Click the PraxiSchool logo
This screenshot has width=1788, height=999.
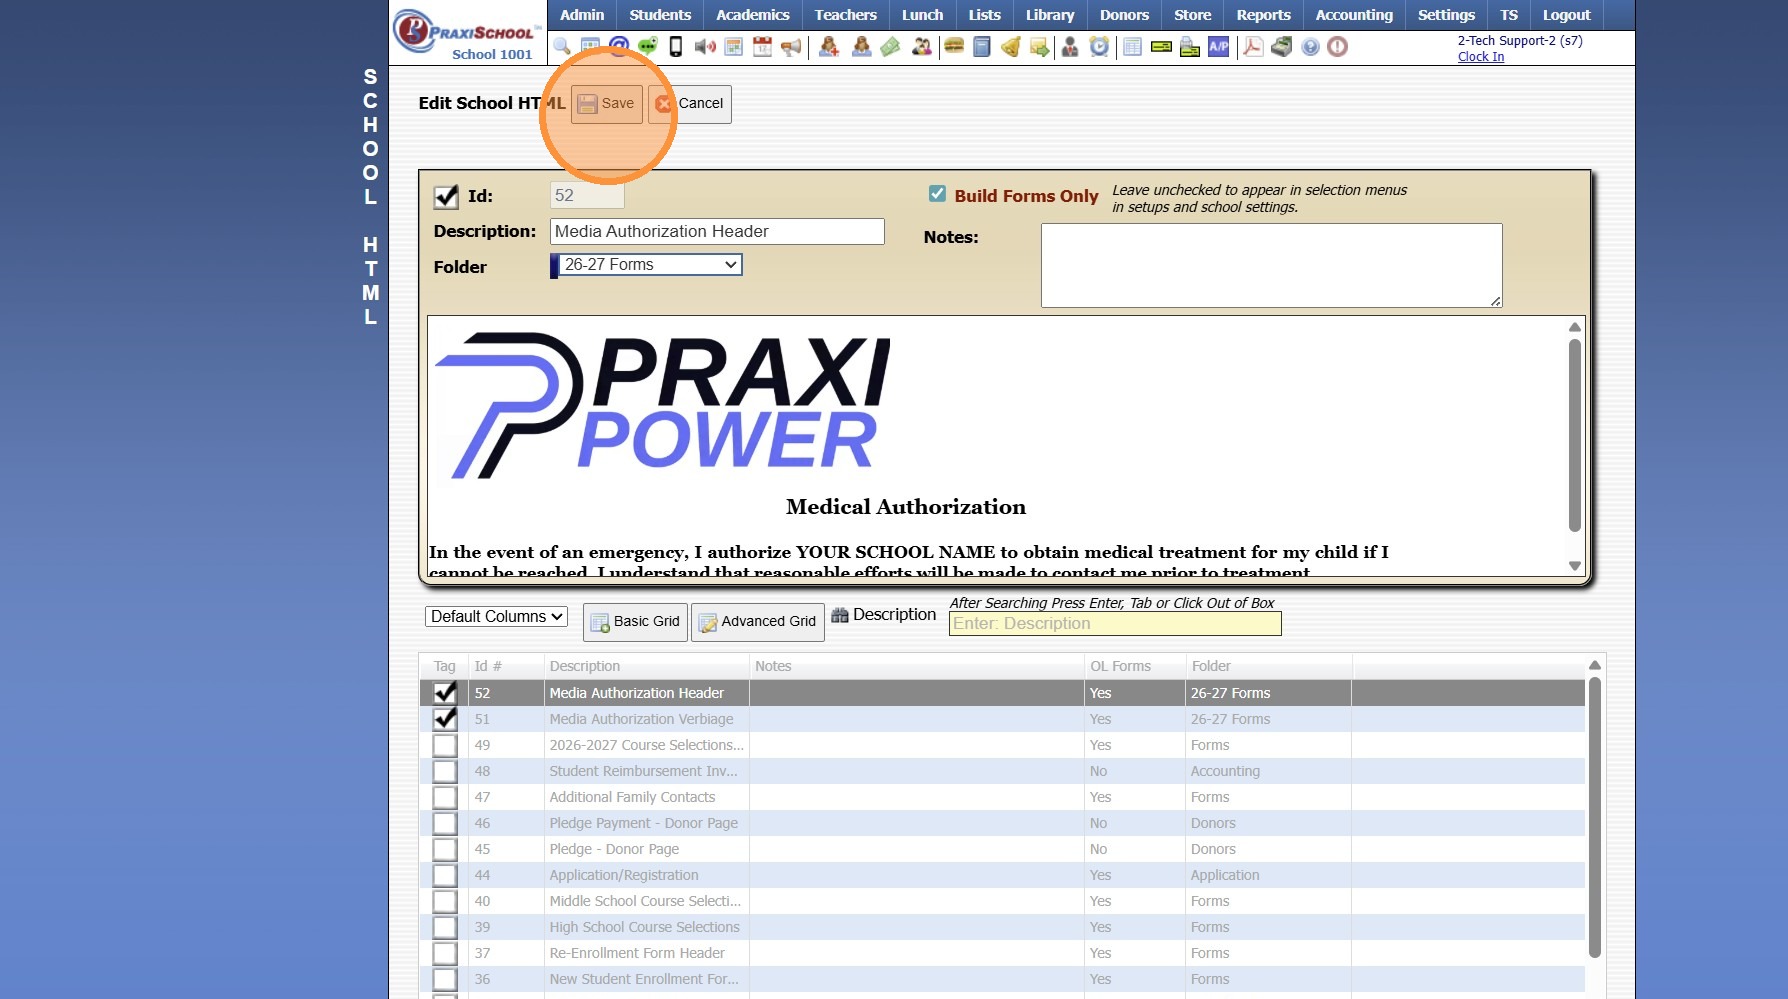coord(468,34)
